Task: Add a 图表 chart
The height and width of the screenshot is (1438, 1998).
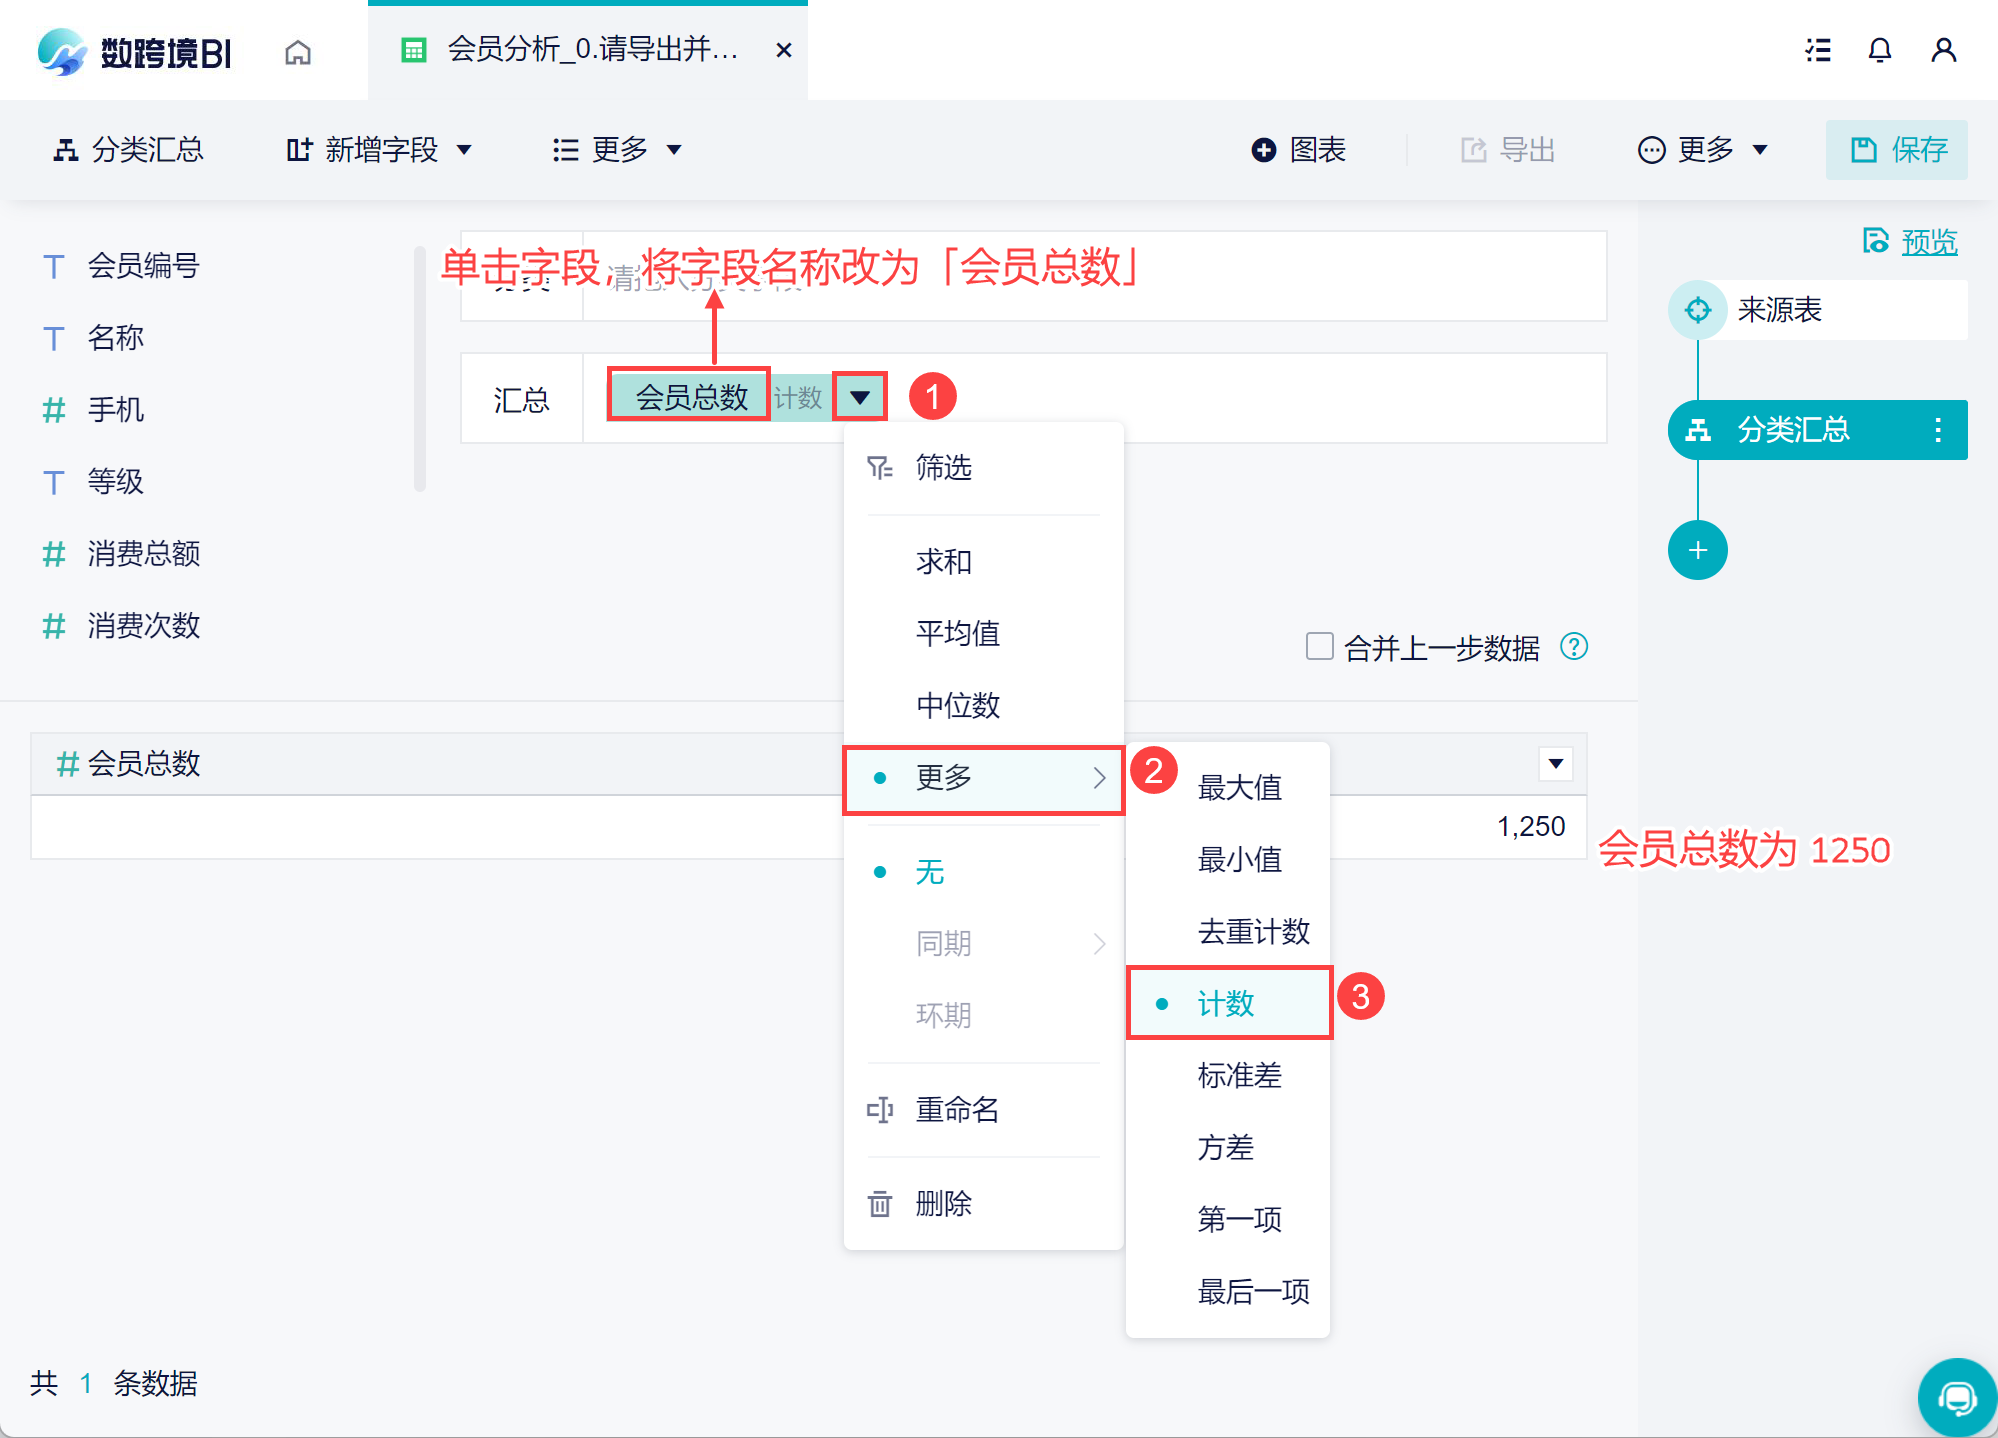Action: tap(1299, 150)
